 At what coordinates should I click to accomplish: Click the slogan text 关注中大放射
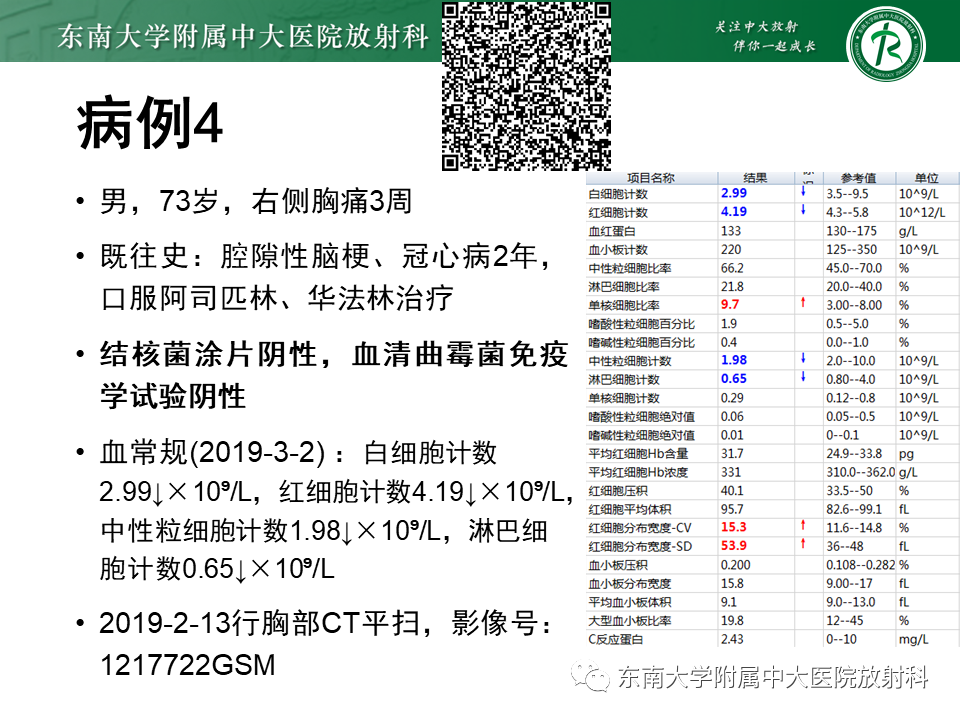(x=757, y=26)
